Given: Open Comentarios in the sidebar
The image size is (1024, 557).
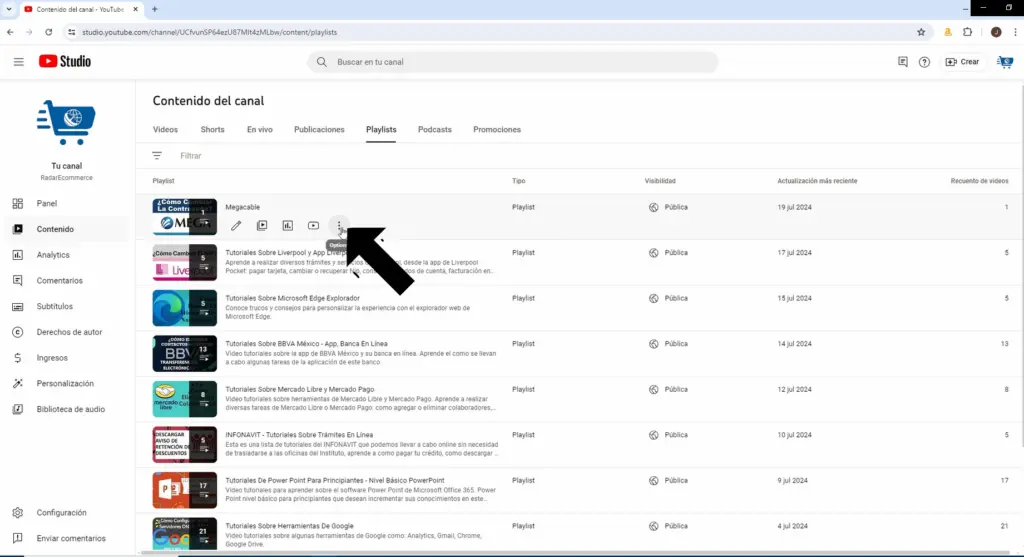Looking at the screenshot, I should click(68, 281).
